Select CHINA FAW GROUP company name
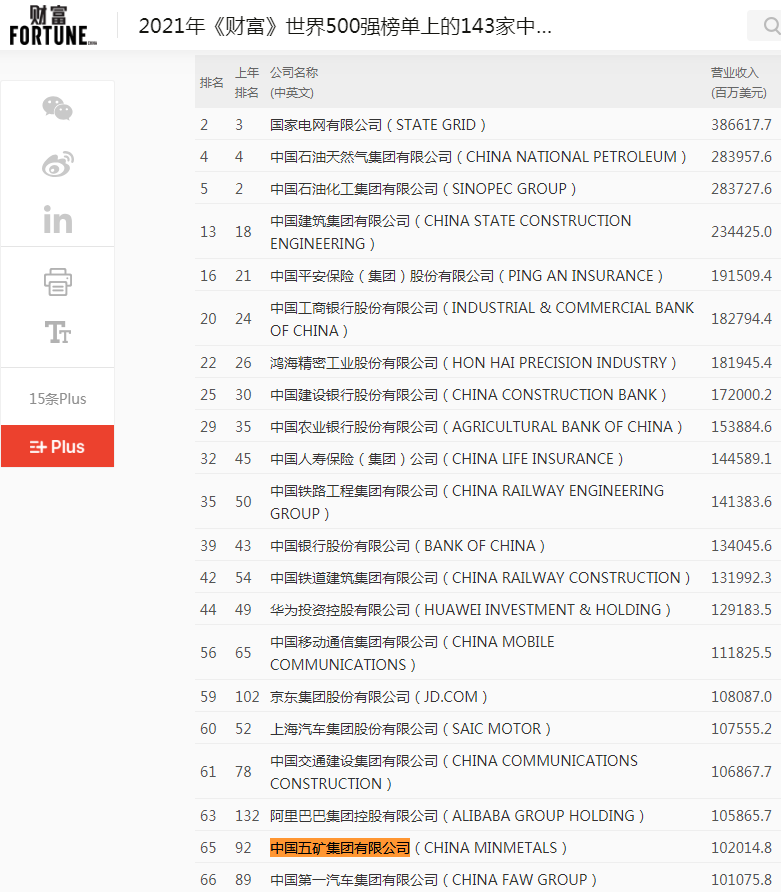This screenshot has width=781, height=892. 433,879
